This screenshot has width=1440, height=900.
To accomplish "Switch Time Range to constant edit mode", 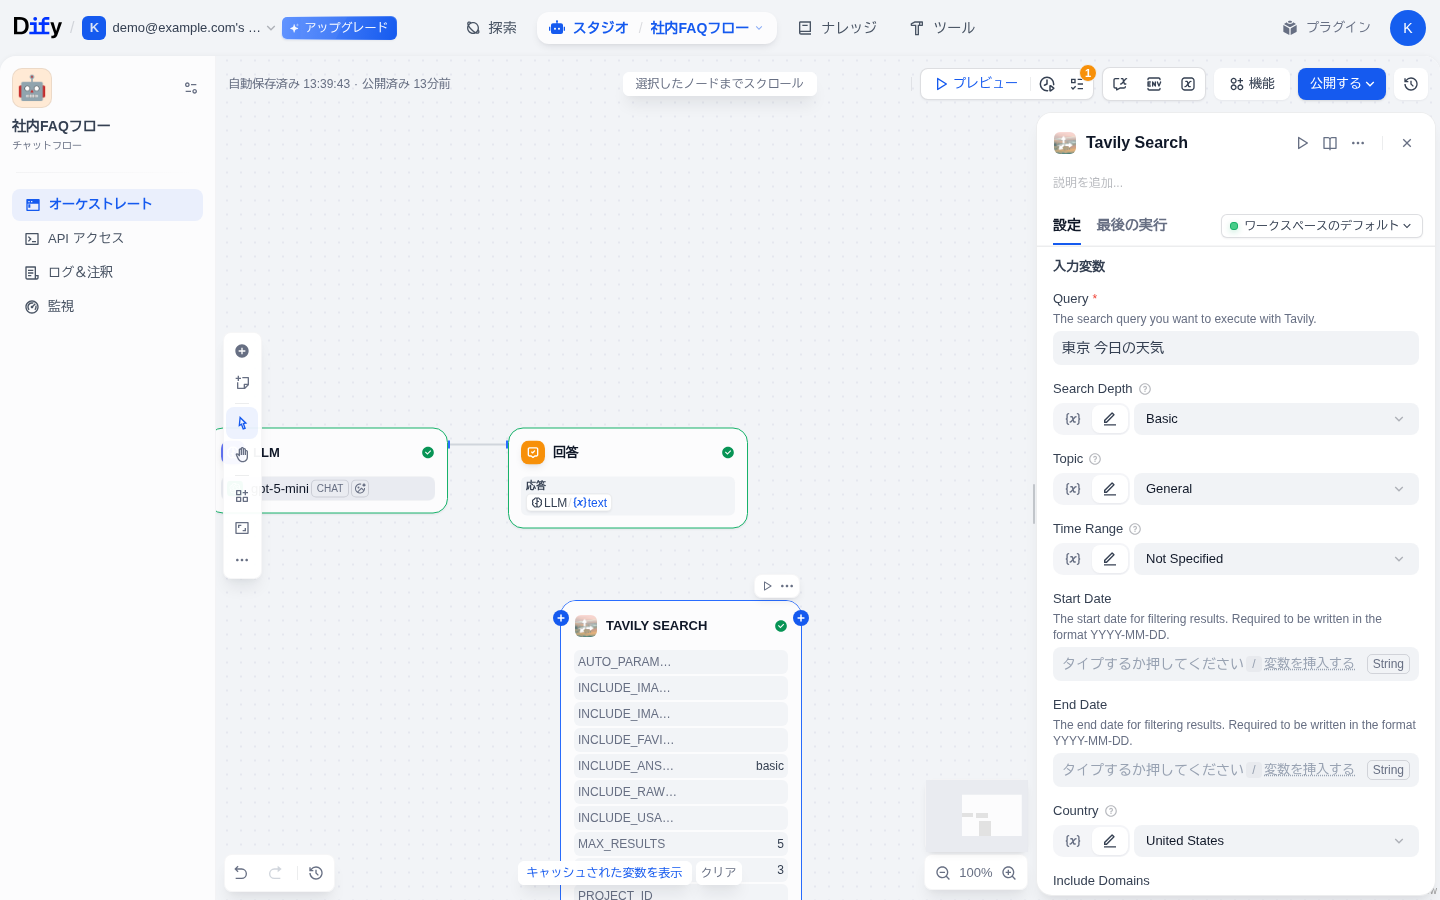I will 1110,559.
